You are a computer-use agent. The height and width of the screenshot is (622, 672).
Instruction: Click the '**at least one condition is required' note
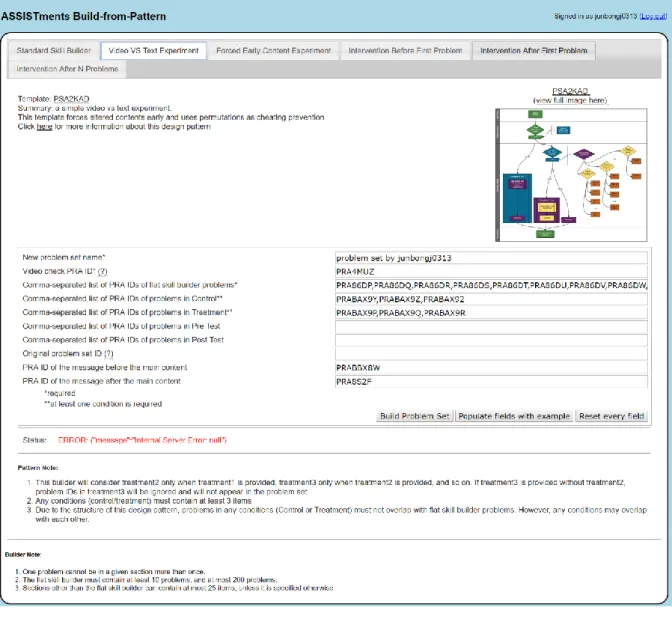(x=103, y=404)
